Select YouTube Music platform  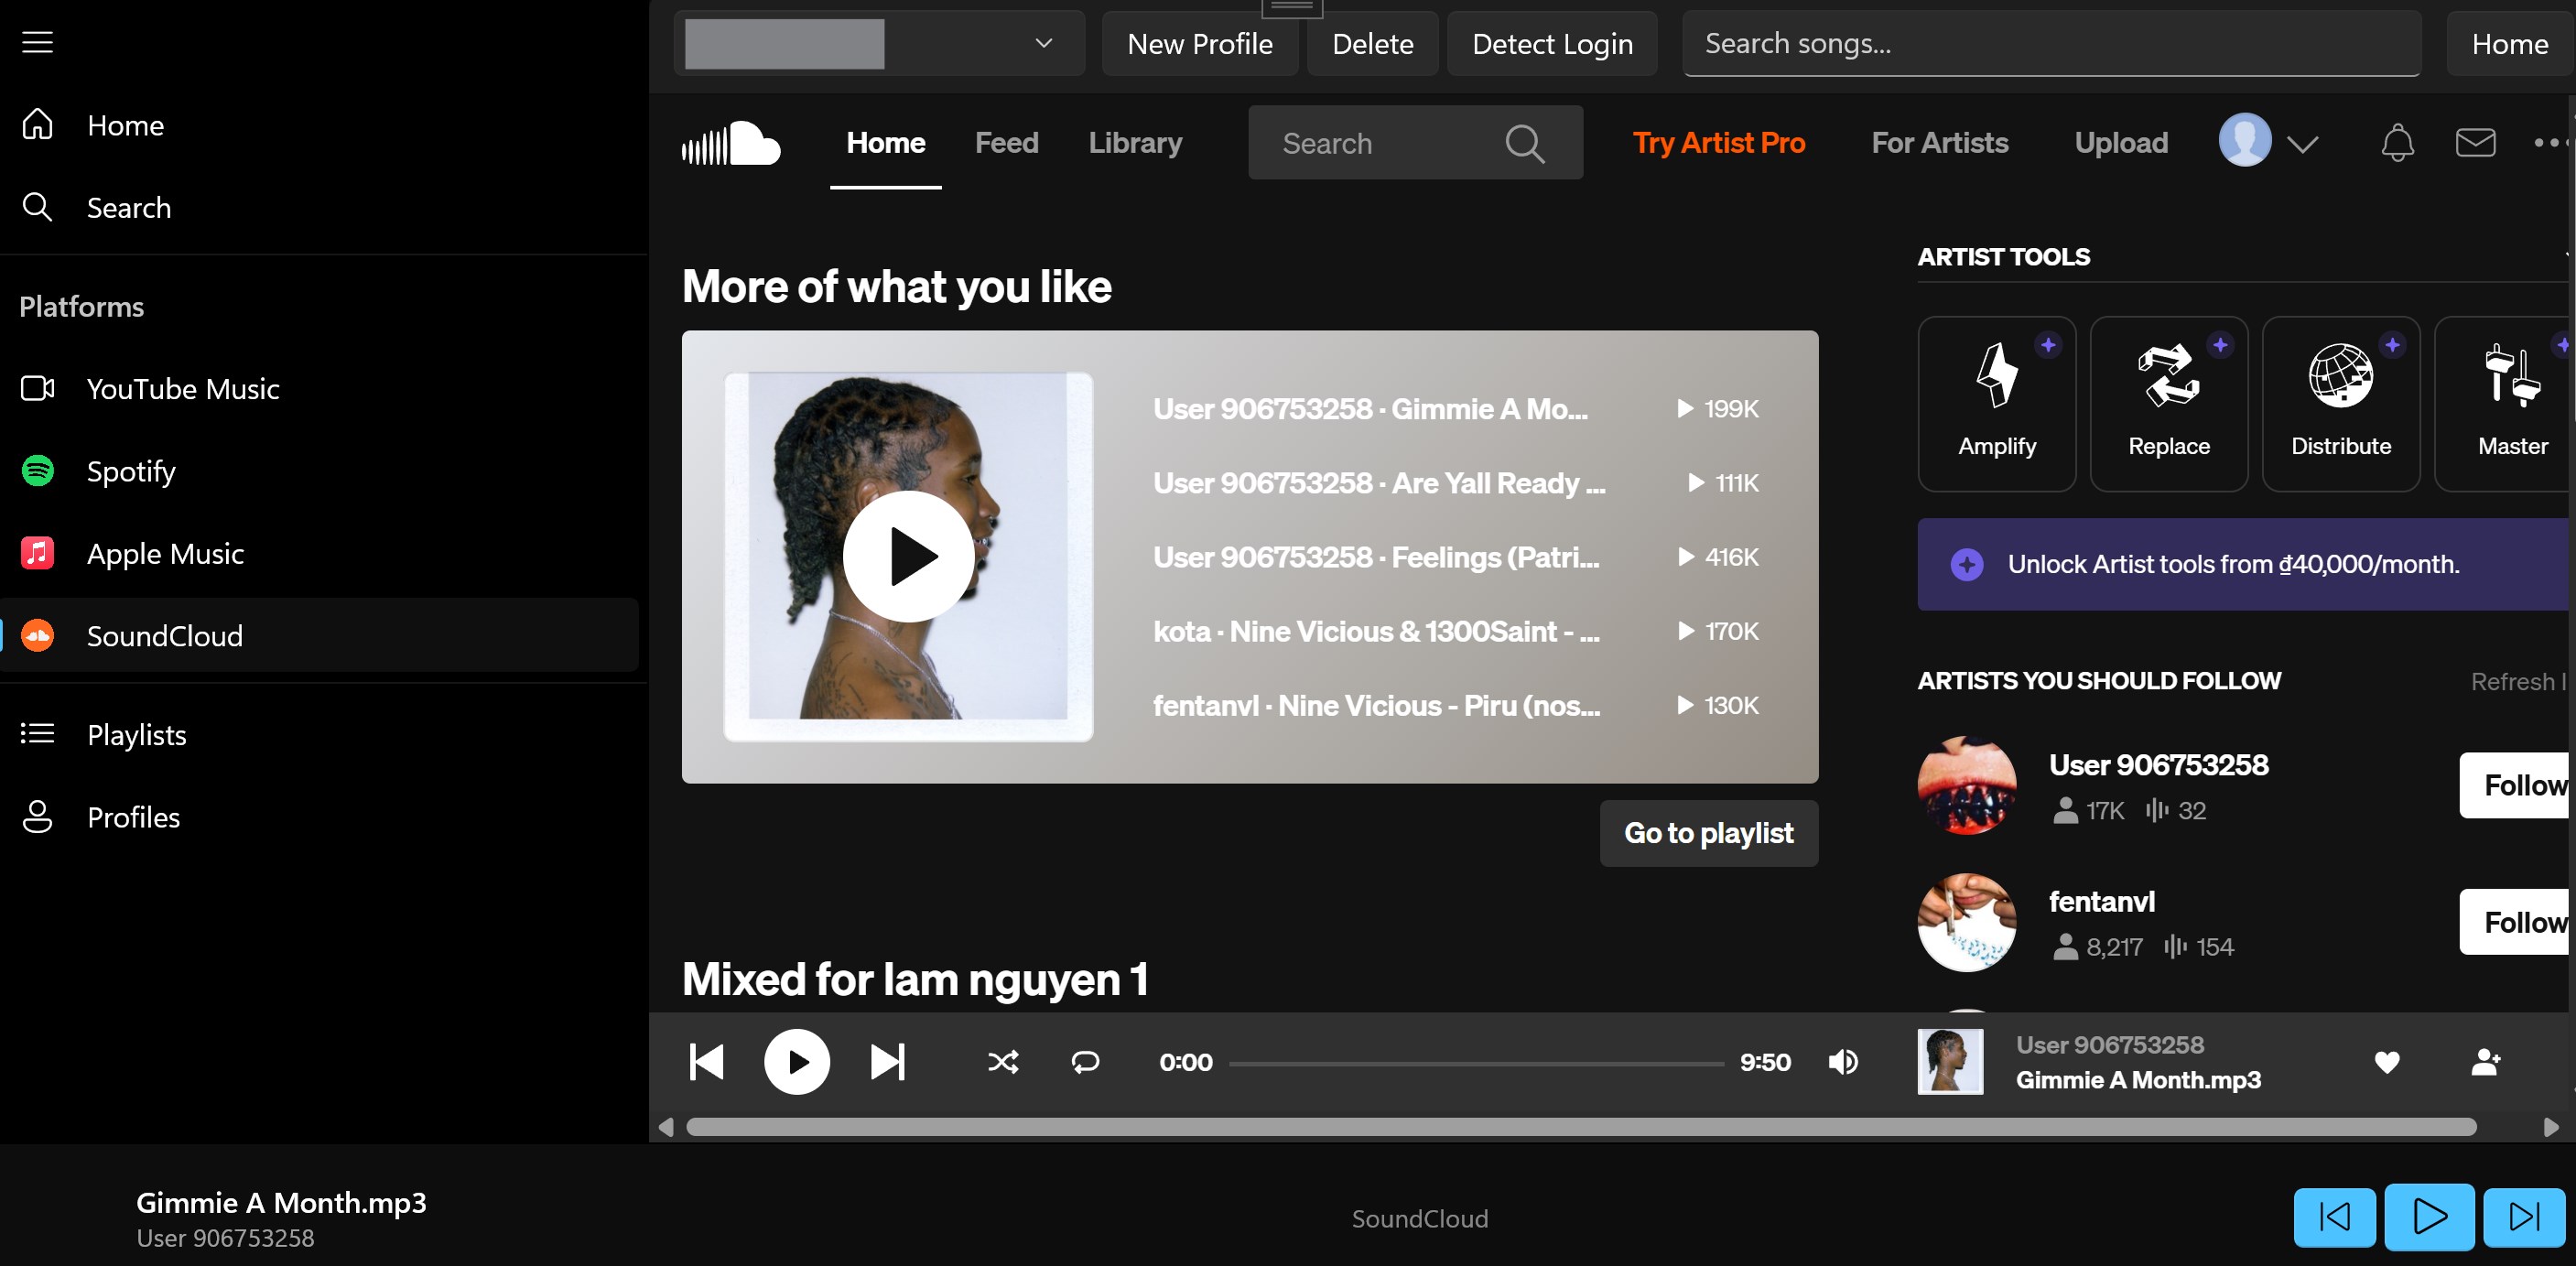(320, 388)
